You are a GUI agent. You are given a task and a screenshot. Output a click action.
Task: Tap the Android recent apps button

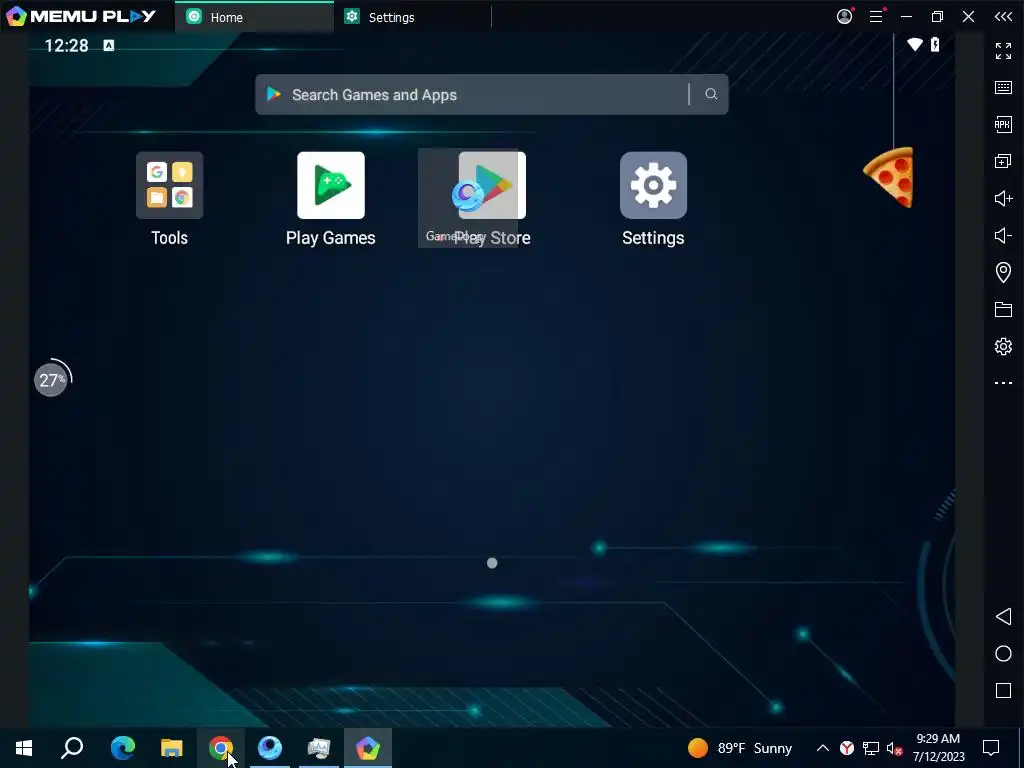1003,690
